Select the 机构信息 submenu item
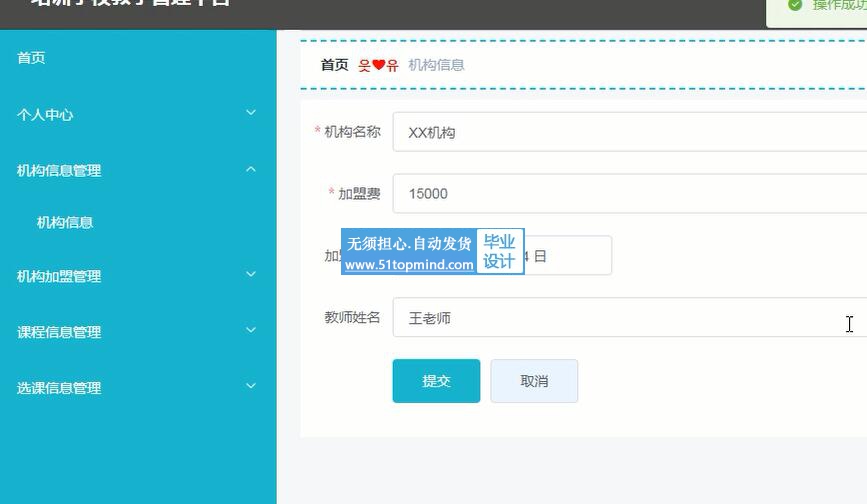This screenshot has height=504, width=867. 65,223
